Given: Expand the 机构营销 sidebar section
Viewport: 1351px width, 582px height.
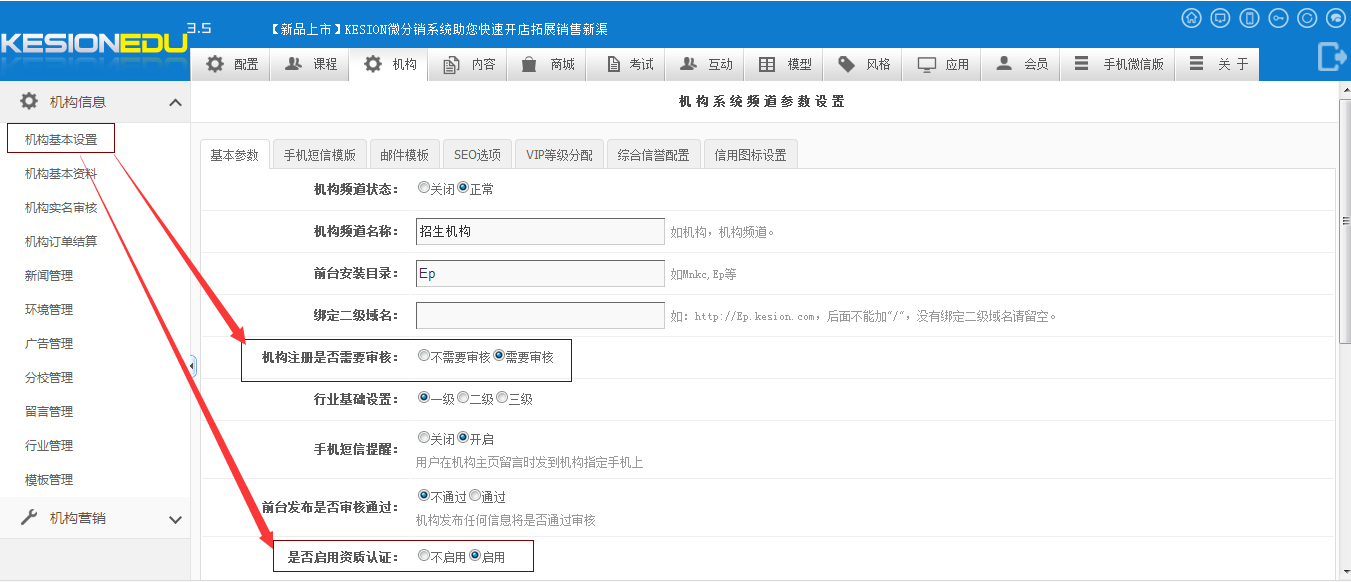Looking at the screenshot, I should pyautogui.click(x=175, y=519).
